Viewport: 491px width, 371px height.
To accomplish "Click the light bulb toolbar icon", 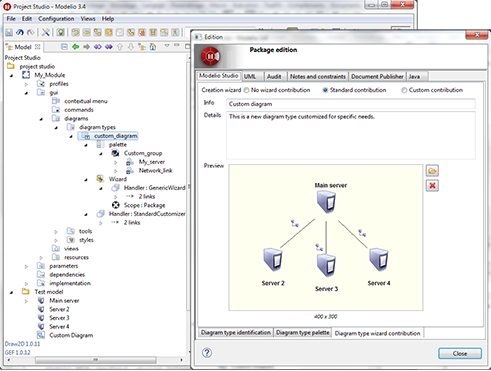I will pyautogui.click(x=60, y=32).
